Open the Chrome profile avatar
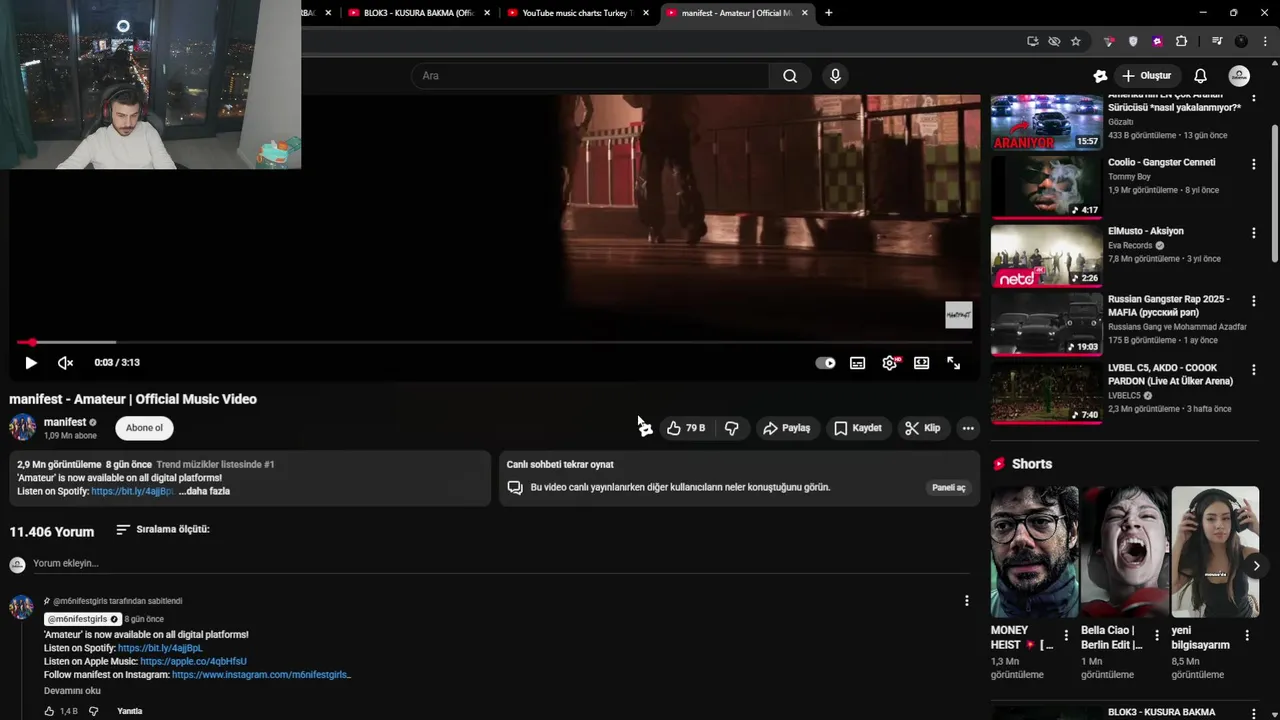Viewport: 1280px width, 720px height. pyautogui.click(x=1241, y=41)
